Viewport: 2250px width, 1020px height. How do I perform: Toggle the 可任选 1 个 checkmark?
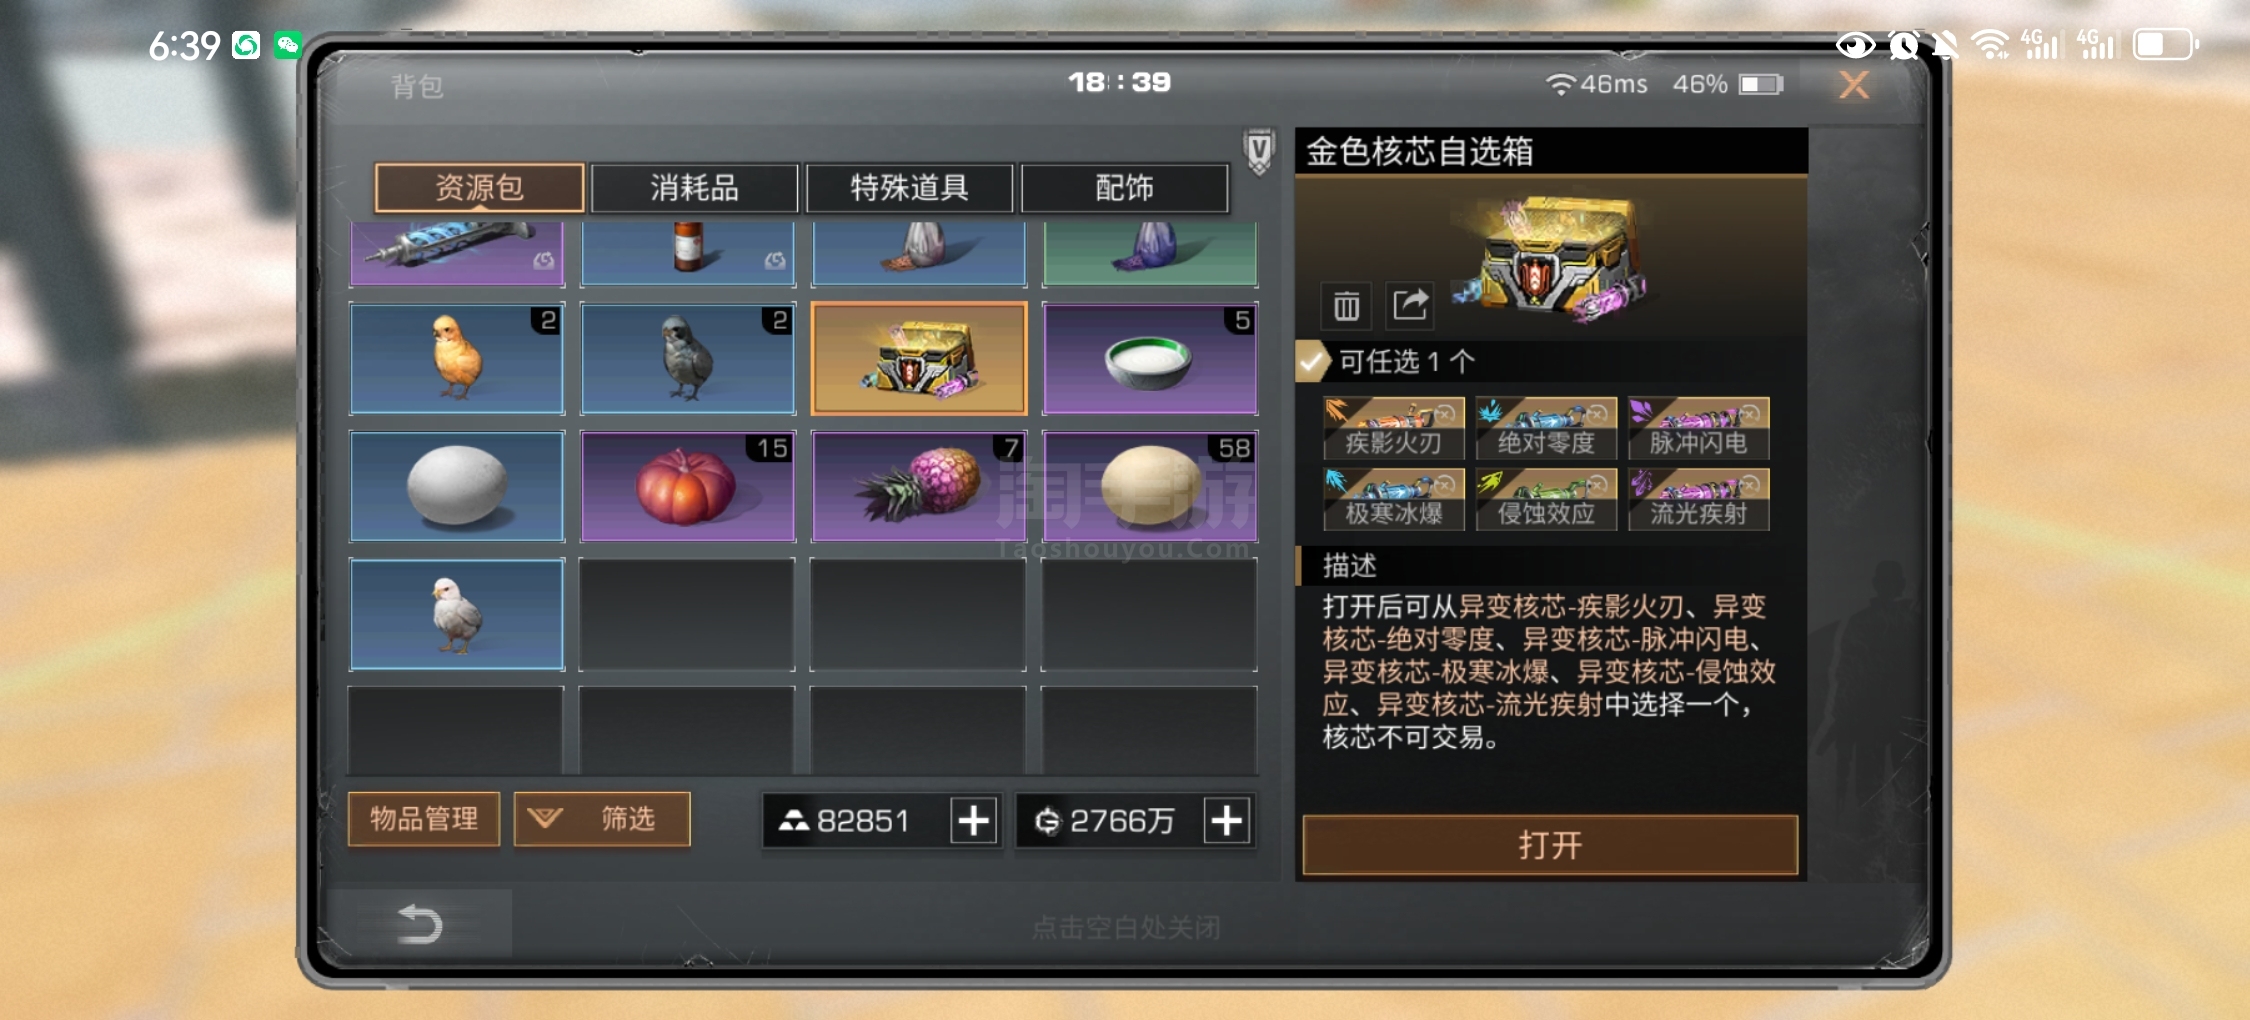pyautogui.click(x=1312, y=361)
